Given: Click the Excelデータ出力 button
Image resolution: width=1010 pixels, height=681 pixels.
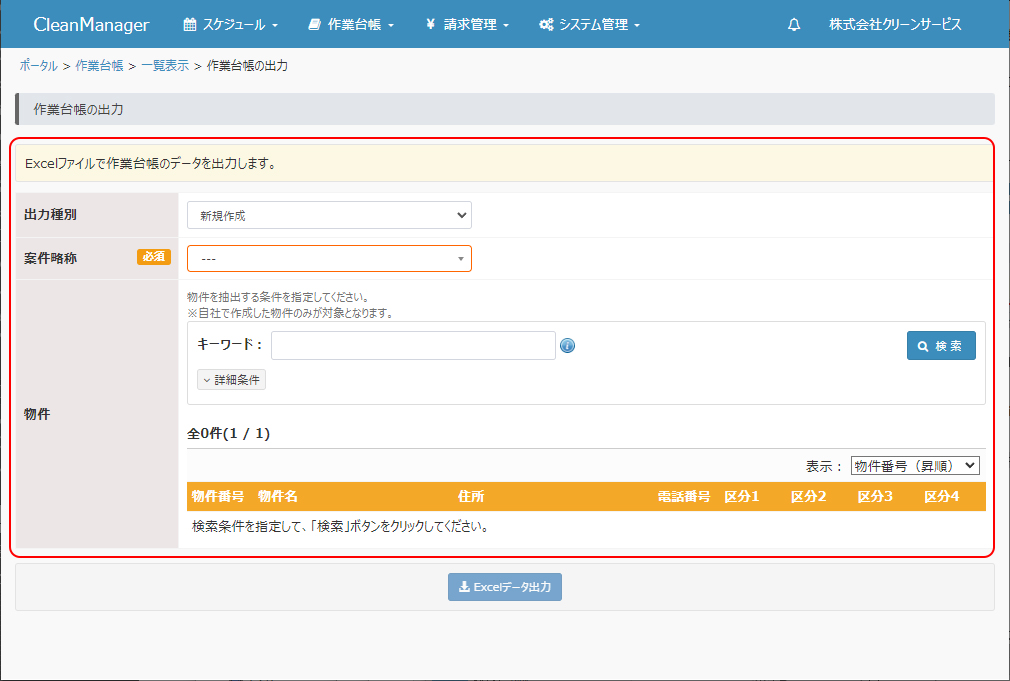Looking at the screenshot, I should click(505, 587).
